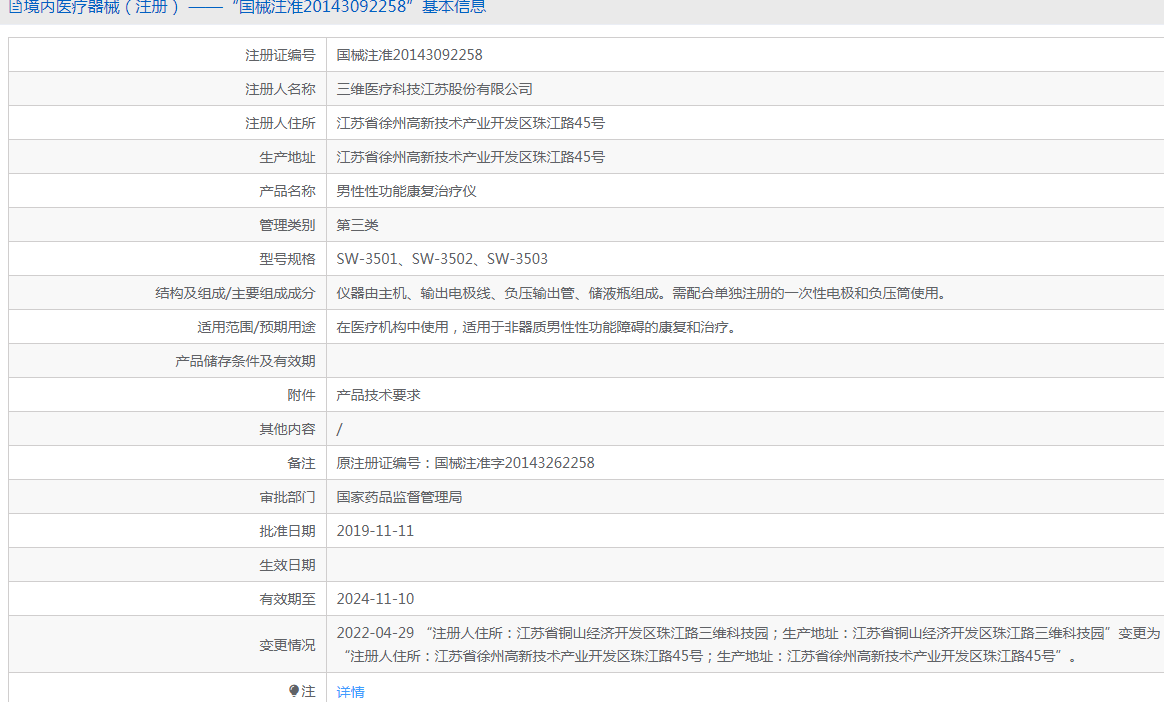Click the 附件 label

pos(301,396)
